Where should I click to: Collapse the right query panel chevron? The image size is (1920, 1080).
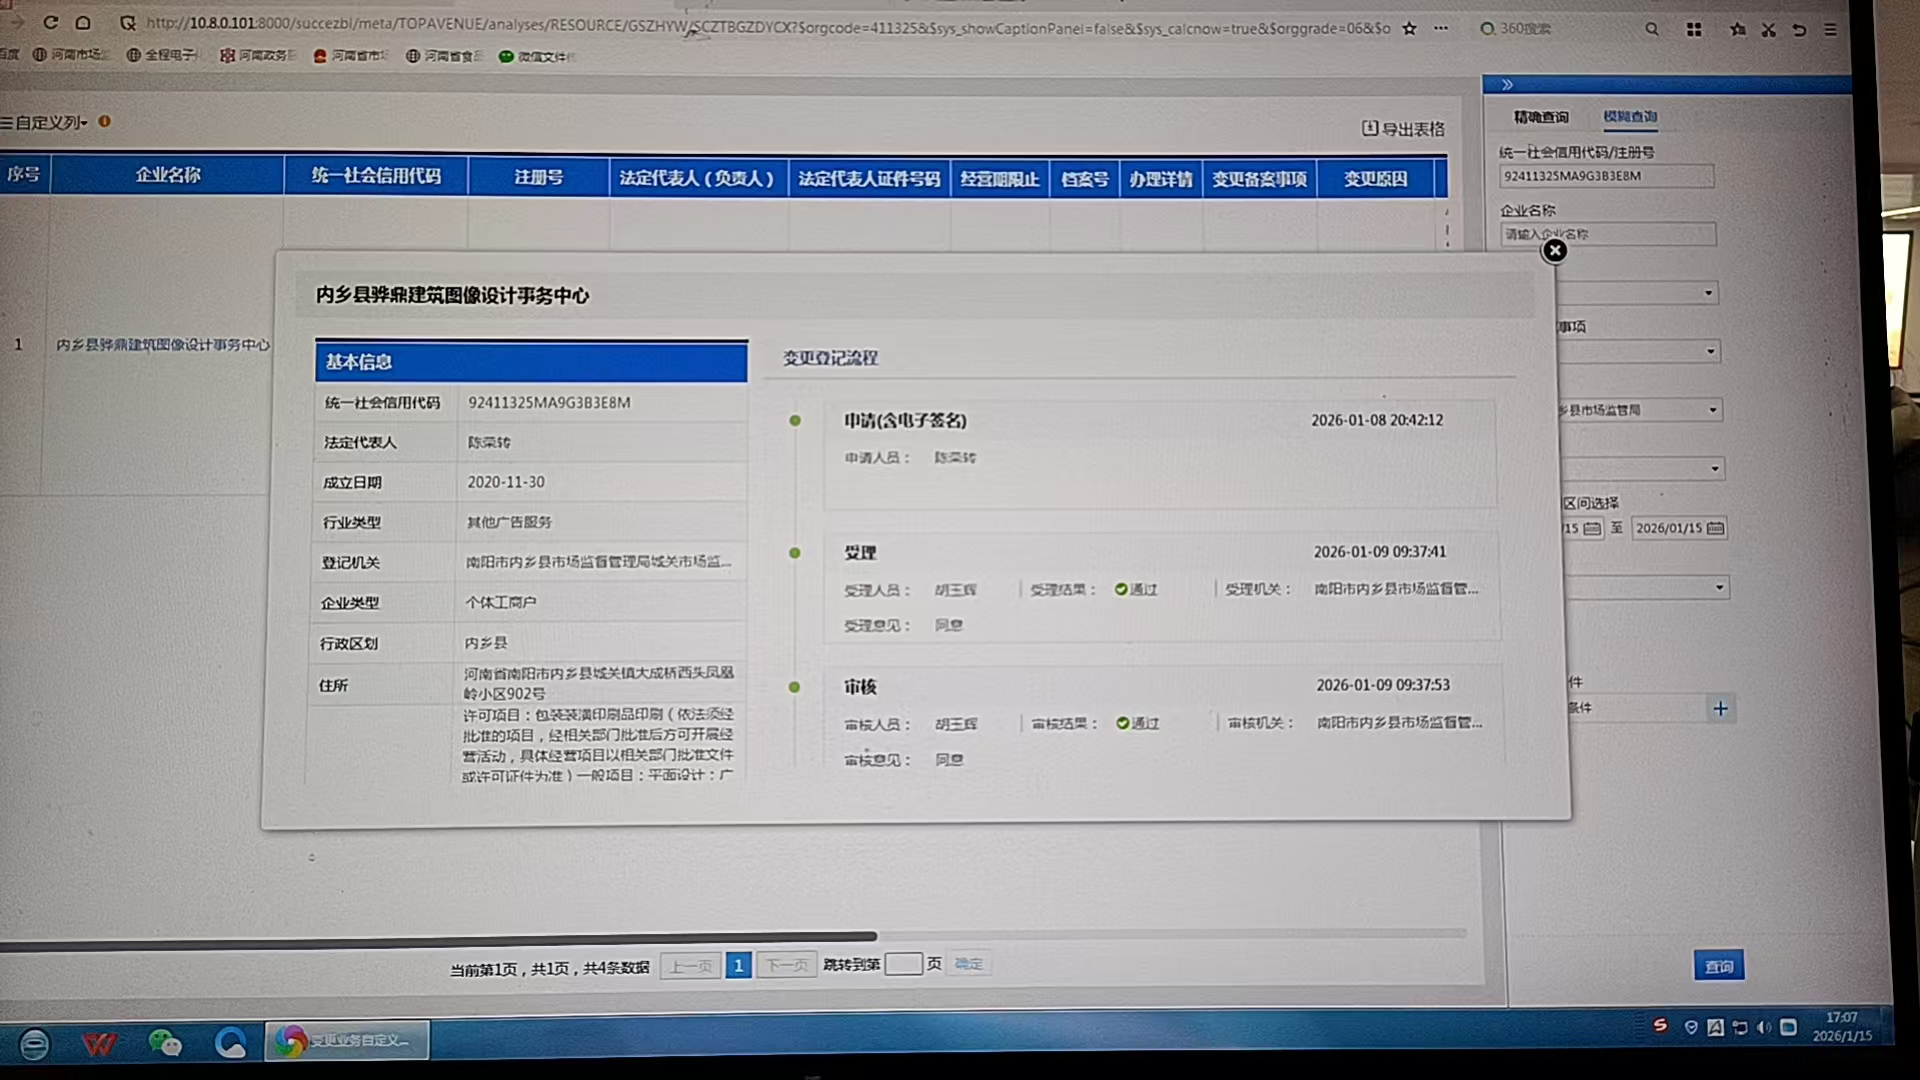coord(1507,84)
